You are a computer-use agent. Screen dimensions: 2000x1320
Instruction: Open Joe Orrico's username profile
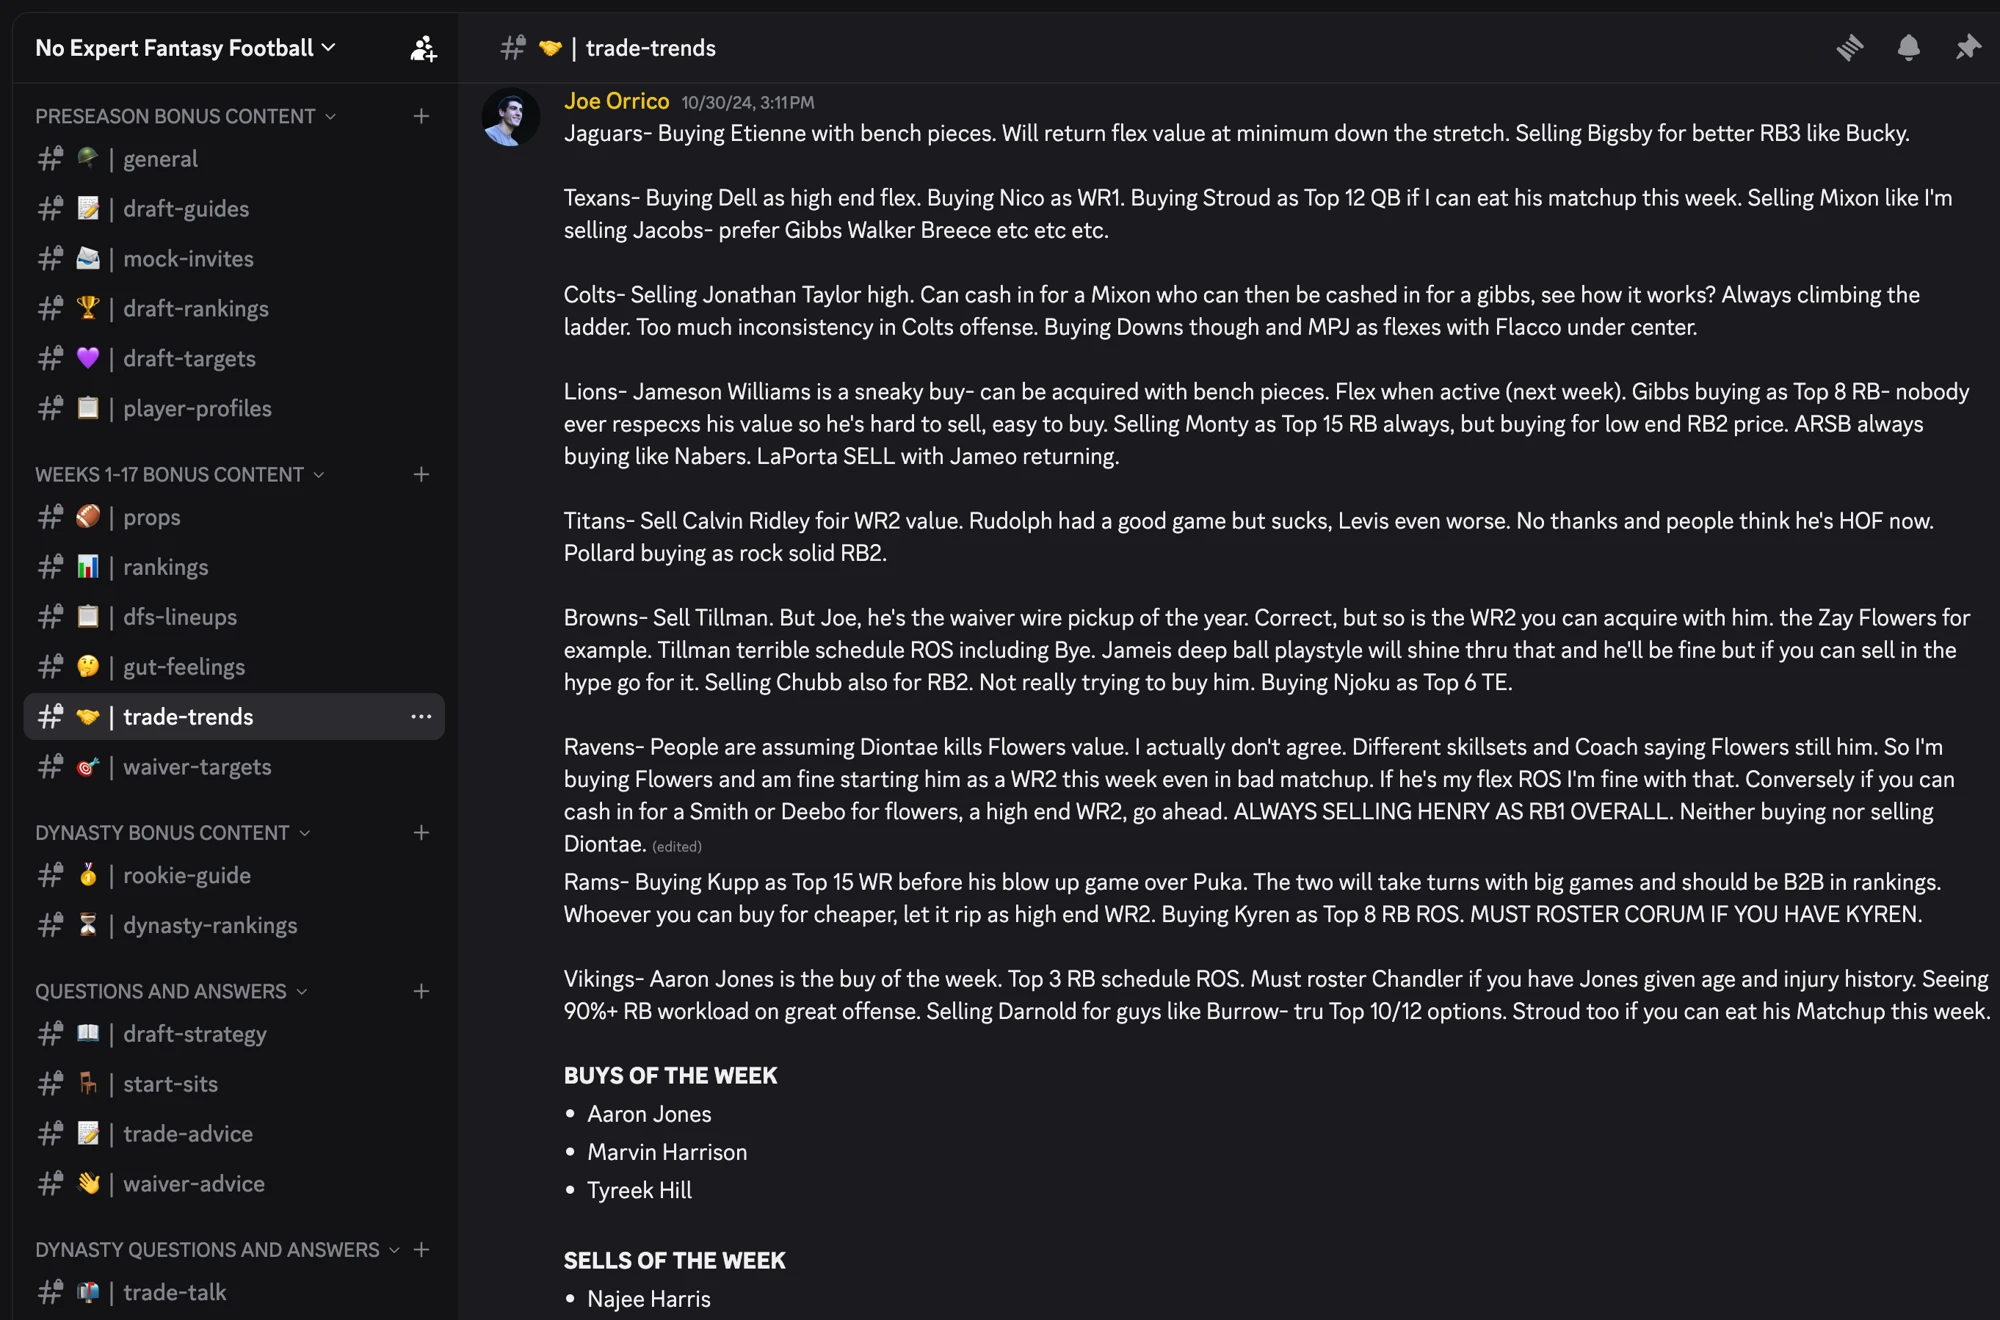pos(616,101)
